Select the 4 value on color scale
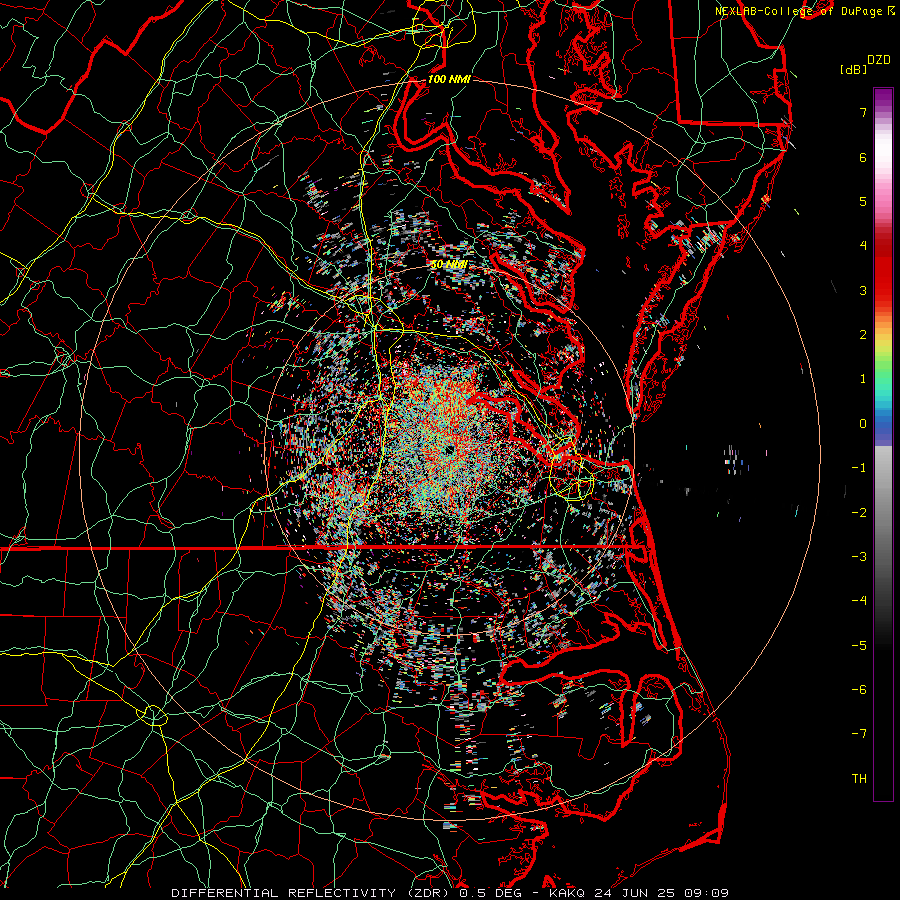The image size is (900, 900). (x=863, y=246)
